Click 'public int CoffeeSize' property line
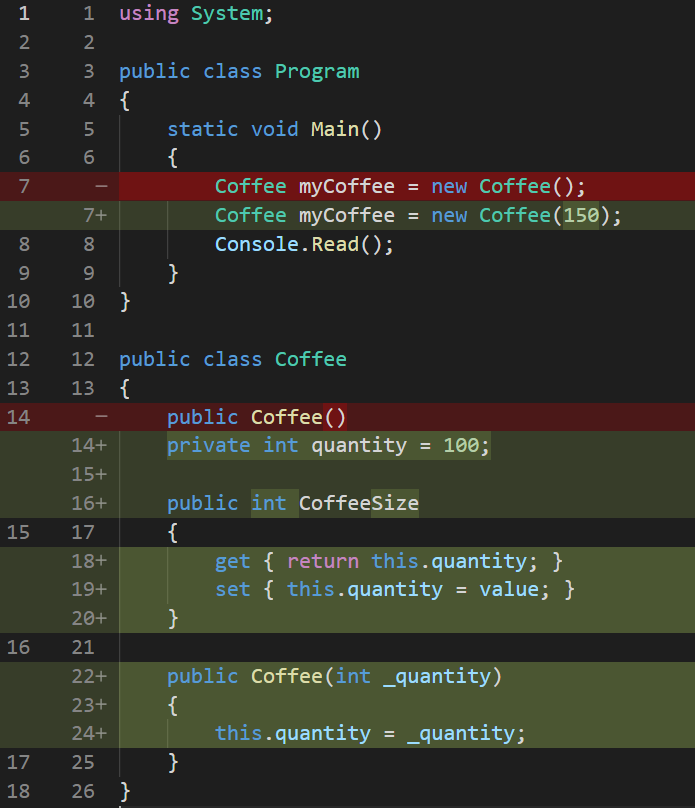This screenshot has height=808, width=695. pyautogui.click(x=293, y=503)
